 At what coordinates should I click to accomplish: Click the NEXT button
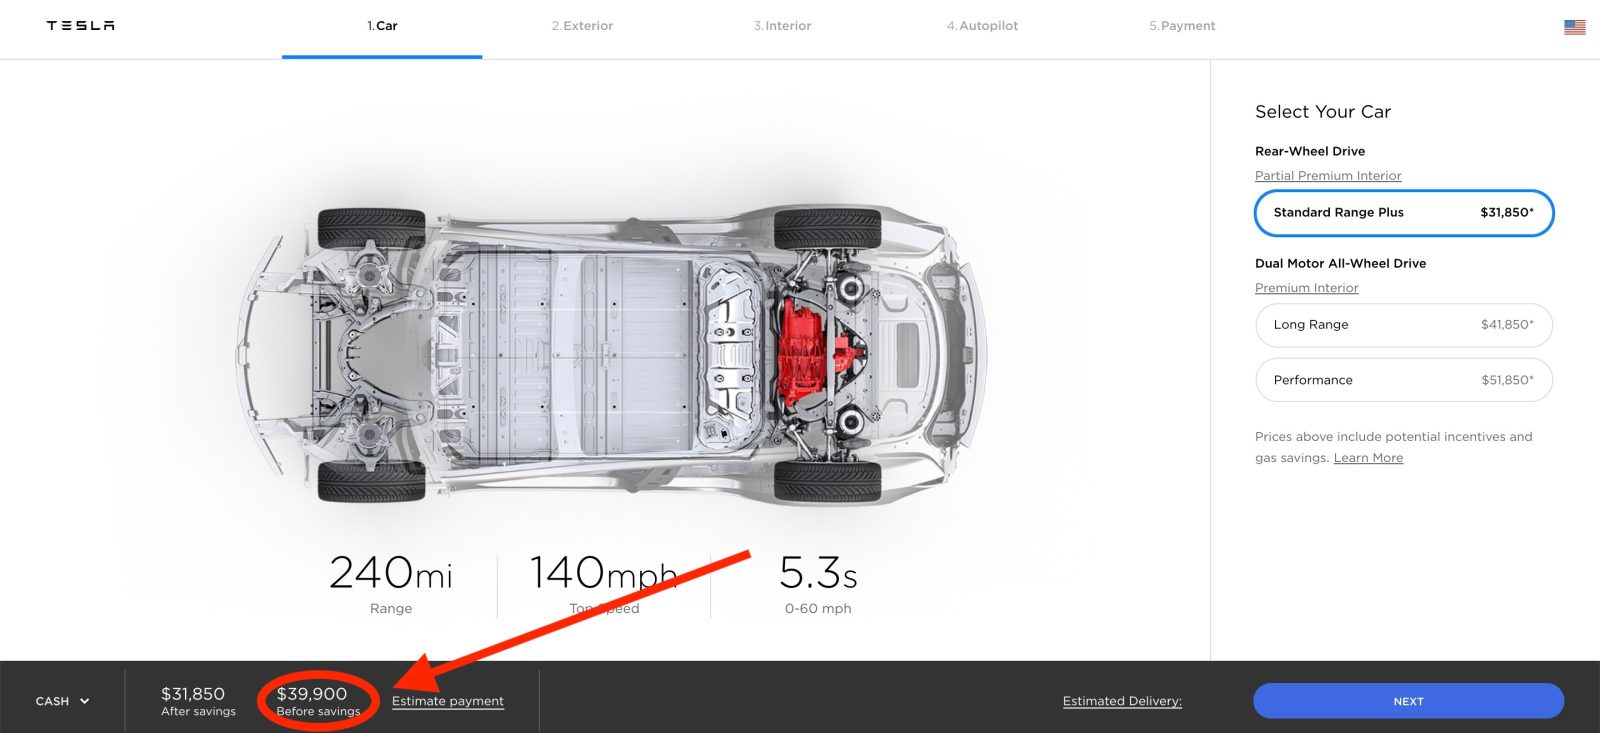coord(1408,701)
